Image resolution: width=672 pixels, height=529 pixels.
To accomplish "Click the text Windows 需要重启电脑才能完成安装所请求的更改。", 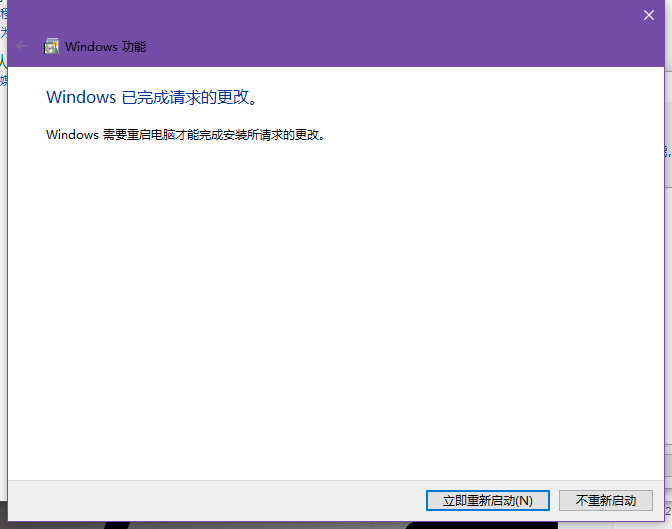I will pyautogui.click(x=186, y=135).
